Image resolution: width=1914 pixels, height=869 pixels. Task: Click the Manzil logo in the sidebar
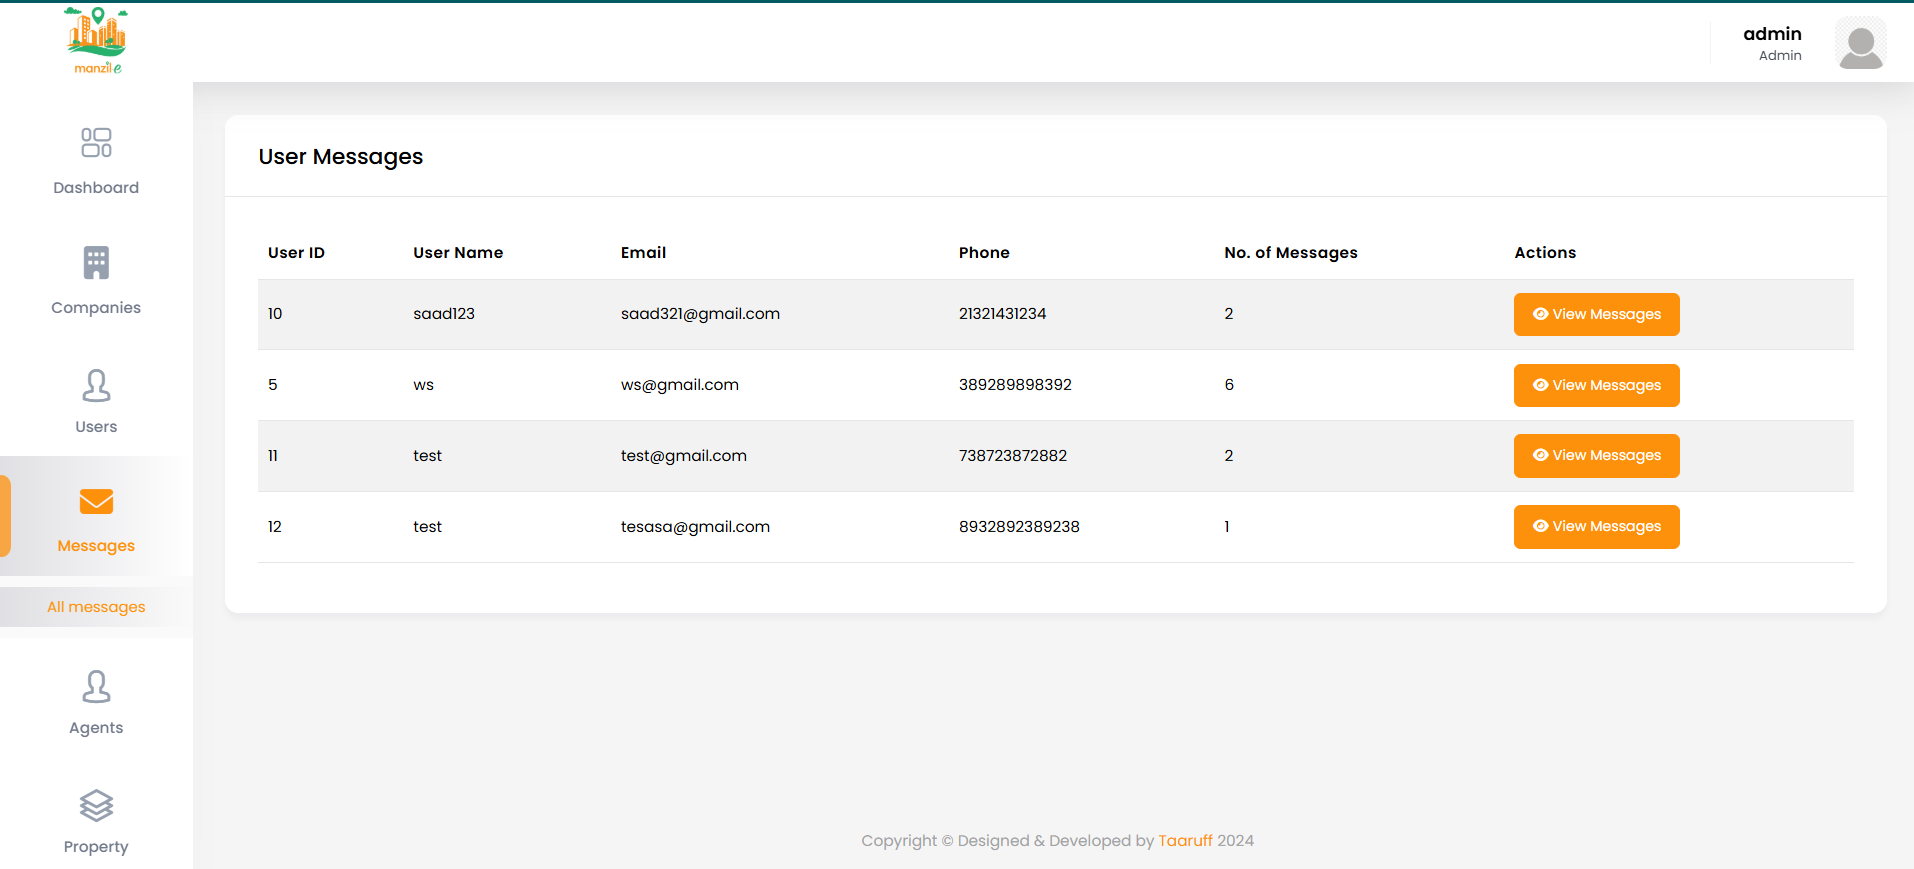coord(97,40)
